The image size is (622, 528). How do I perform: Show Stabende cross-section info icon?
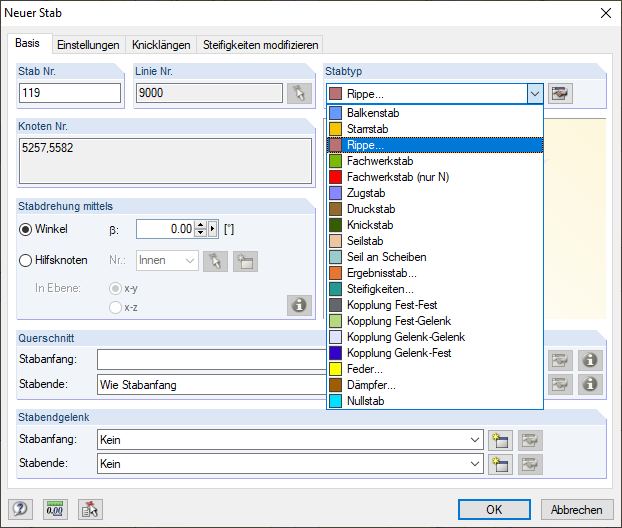pyautogui.click(x=590, y=384)
